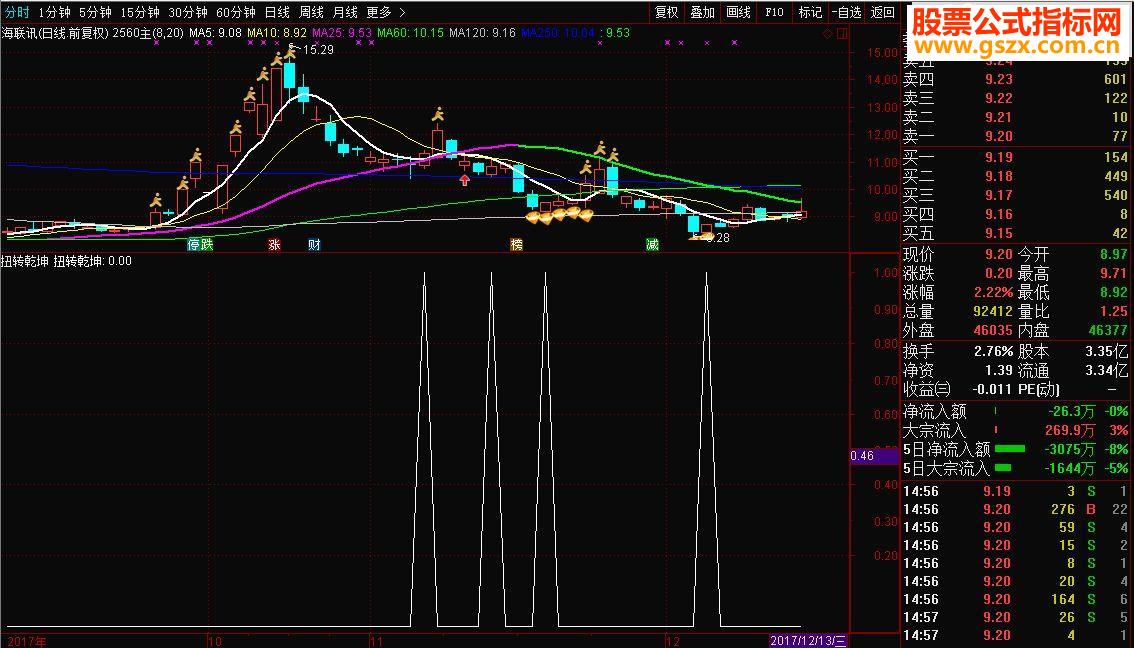
Task: Click the 量比 1.25 value
Action: [1114, 312]
